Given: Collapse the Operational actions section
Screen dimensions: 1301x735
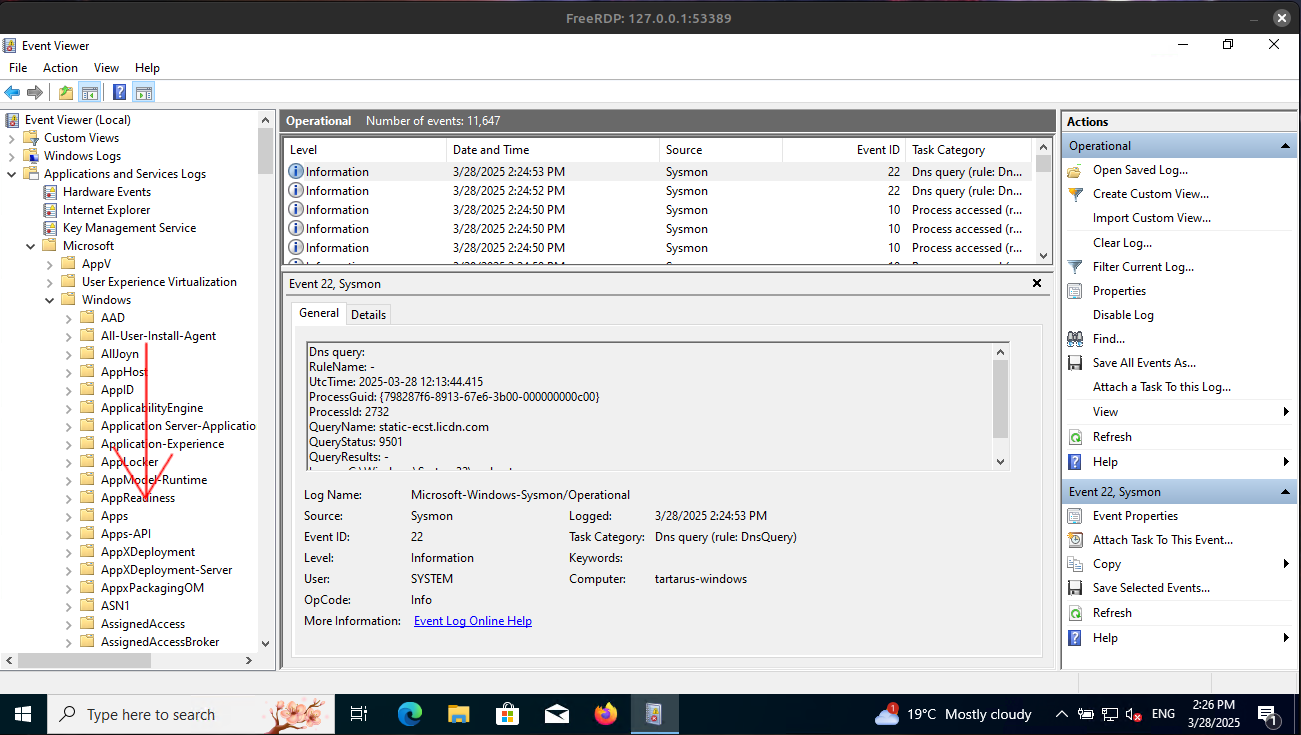Looking at the screenshot, I should click(x=1286, y=146).
